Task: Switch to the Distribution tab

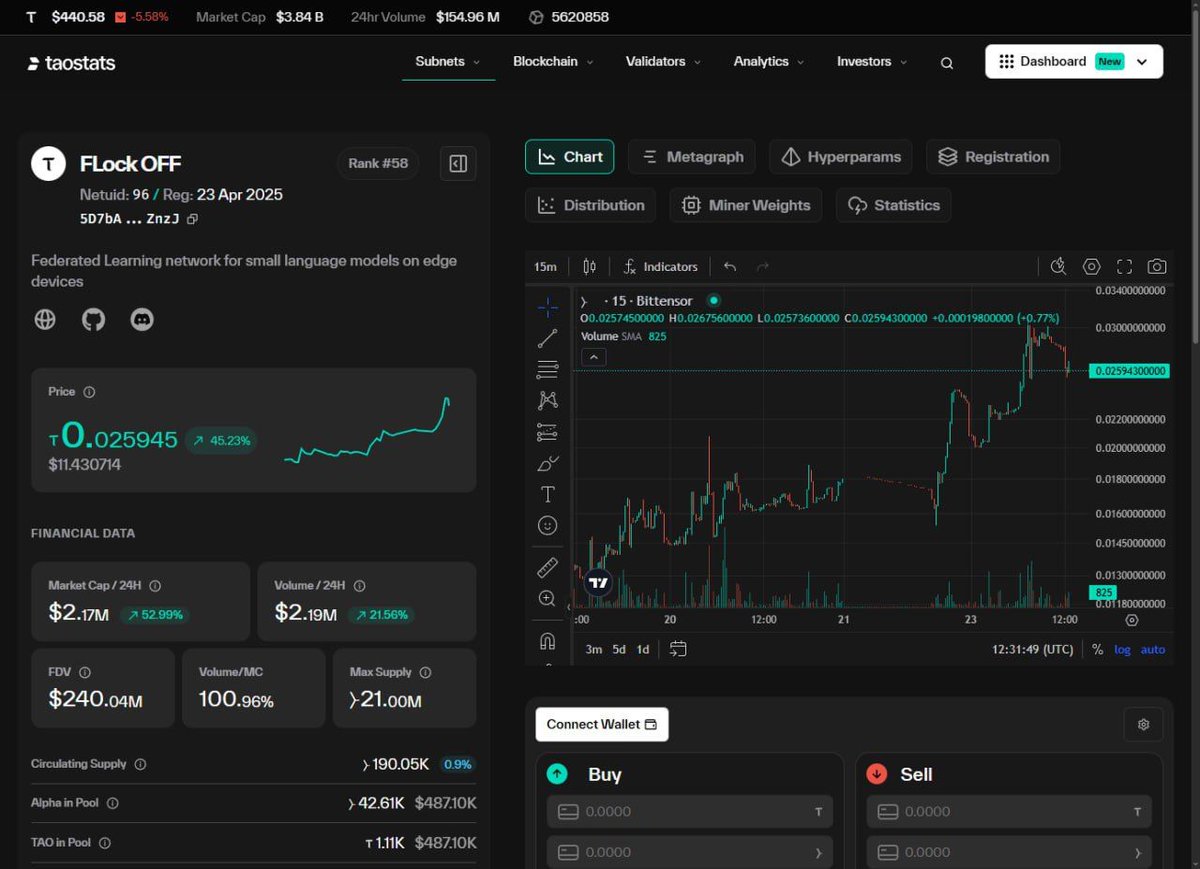Action: tap(590, 205)
